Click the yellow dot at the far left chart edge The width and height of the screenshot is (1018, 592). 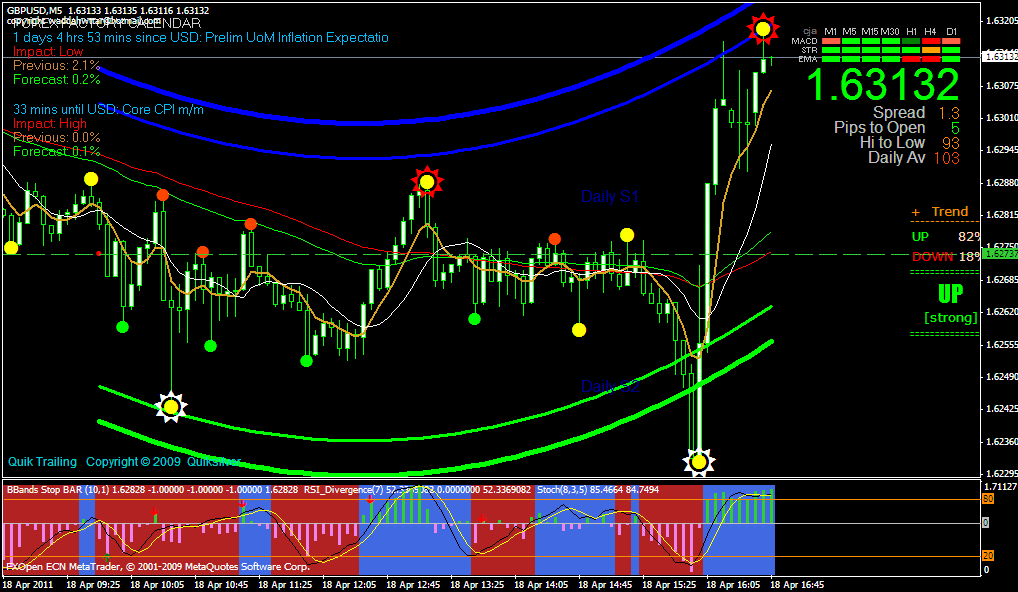point(11,247)
